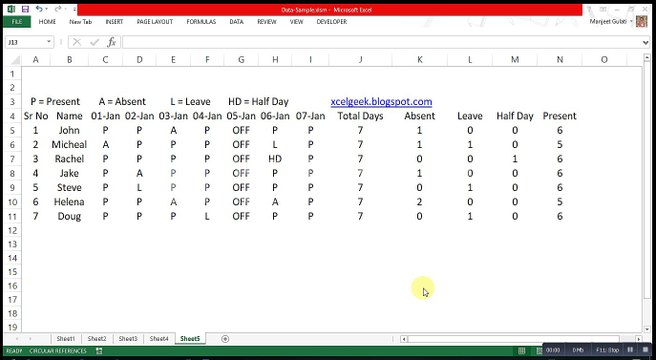This screenshot has height=360, width=656.
Task: Click the user profile picture
Action: pyautogui.click(x=642, y=21)
